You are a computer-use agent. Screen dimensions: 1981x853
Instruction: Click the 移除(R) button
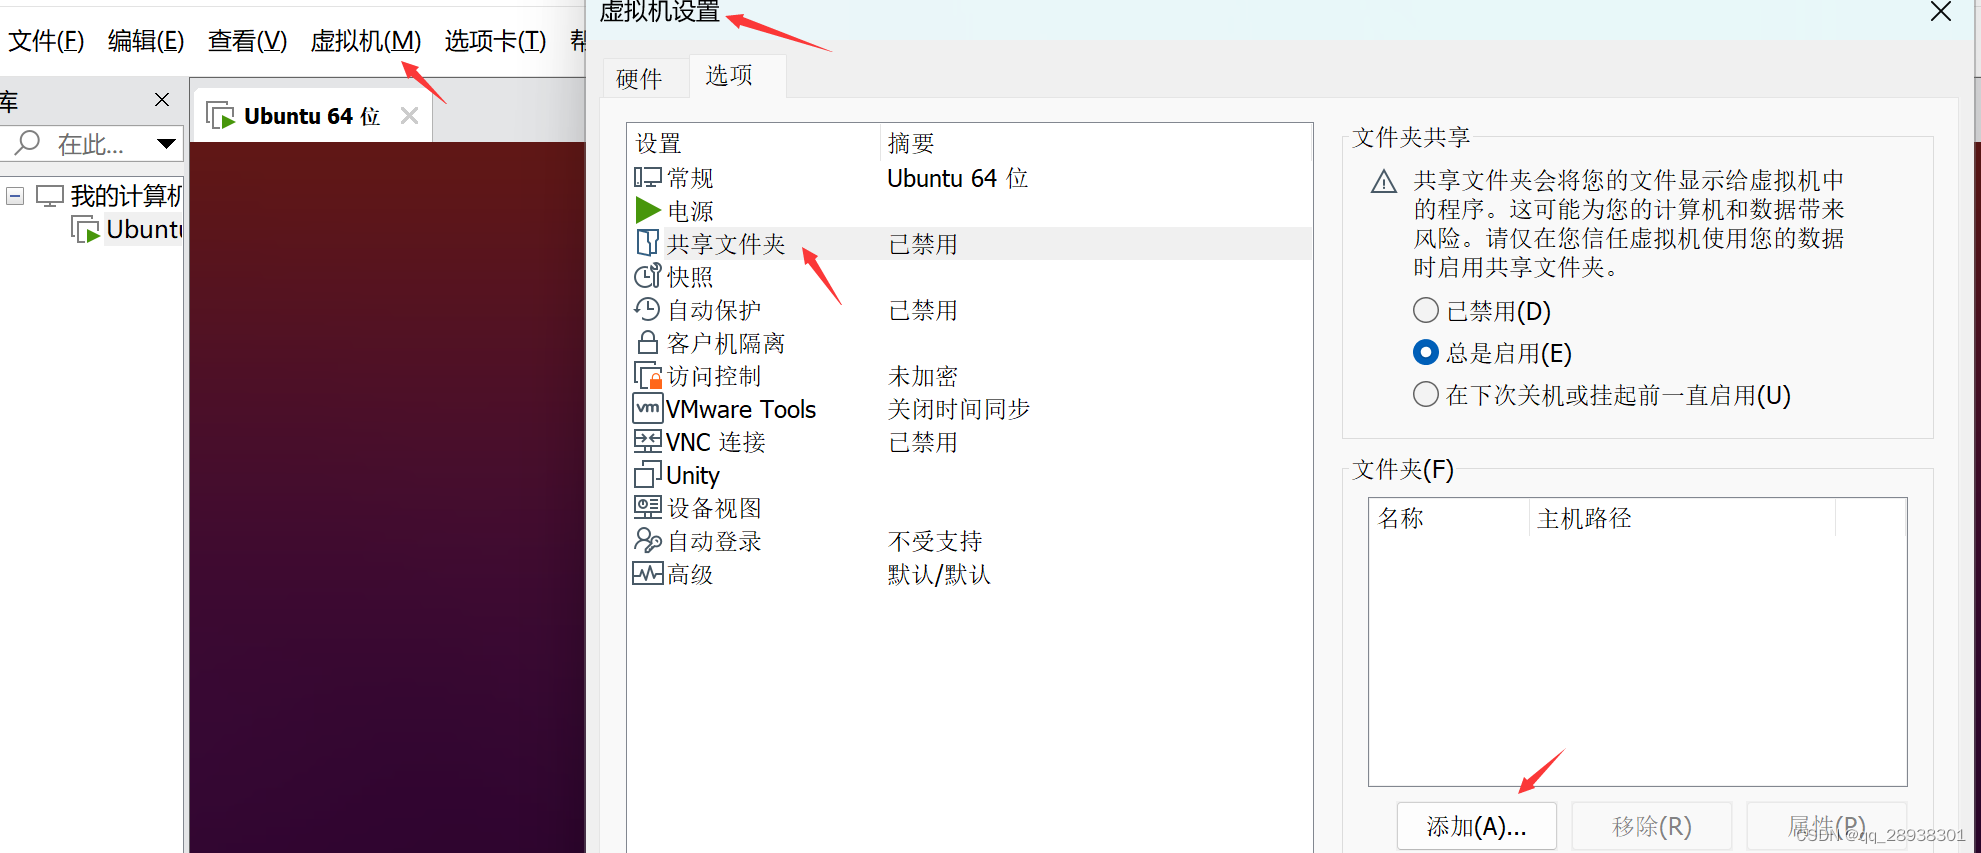[1652, 826]
